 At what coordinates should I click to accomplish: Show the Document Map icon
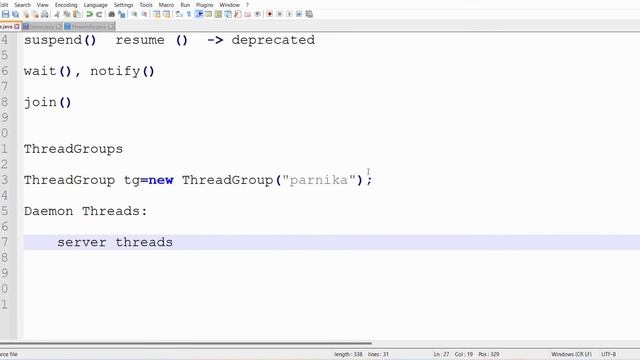tap(218, 14)
